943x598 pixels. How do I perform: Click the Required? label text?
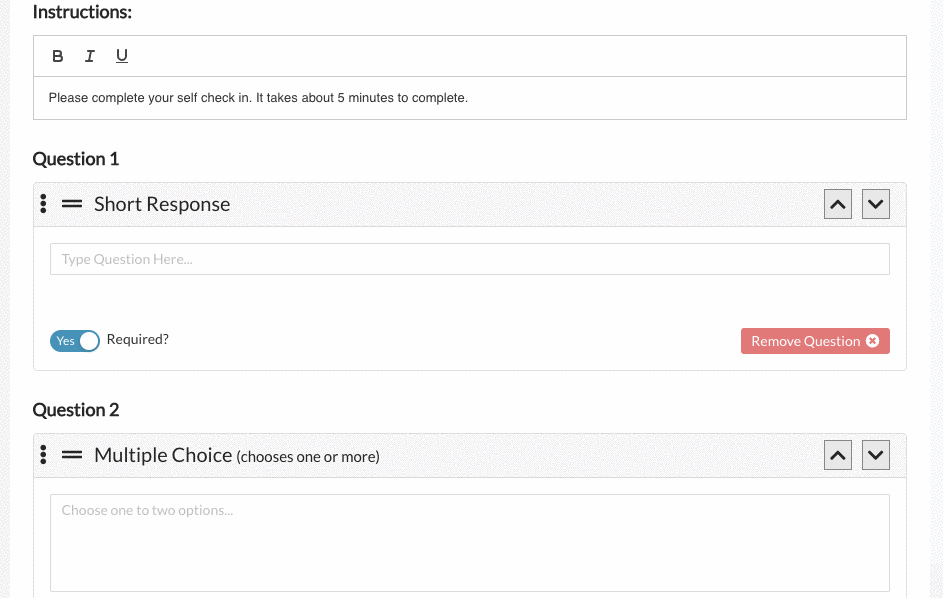(137, 340)
